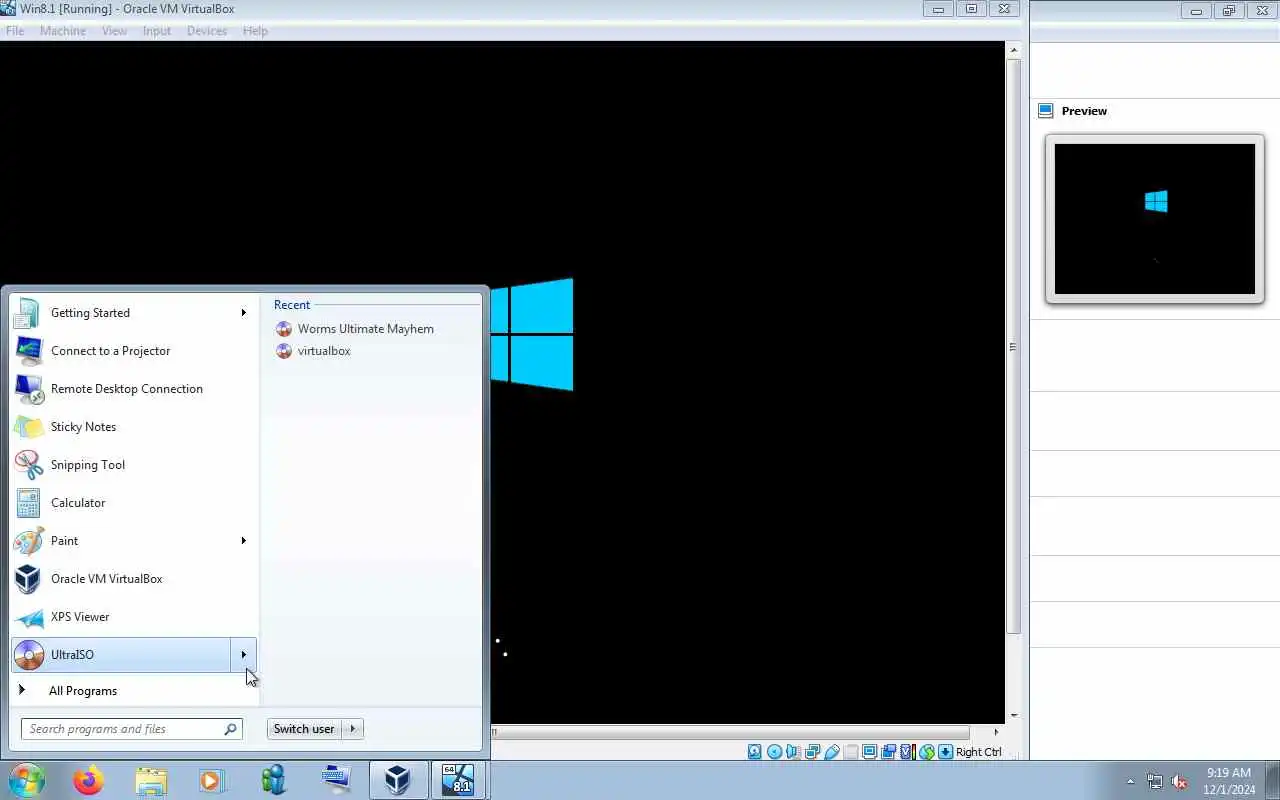Open the Windows Start orb

tap(26, 780)
